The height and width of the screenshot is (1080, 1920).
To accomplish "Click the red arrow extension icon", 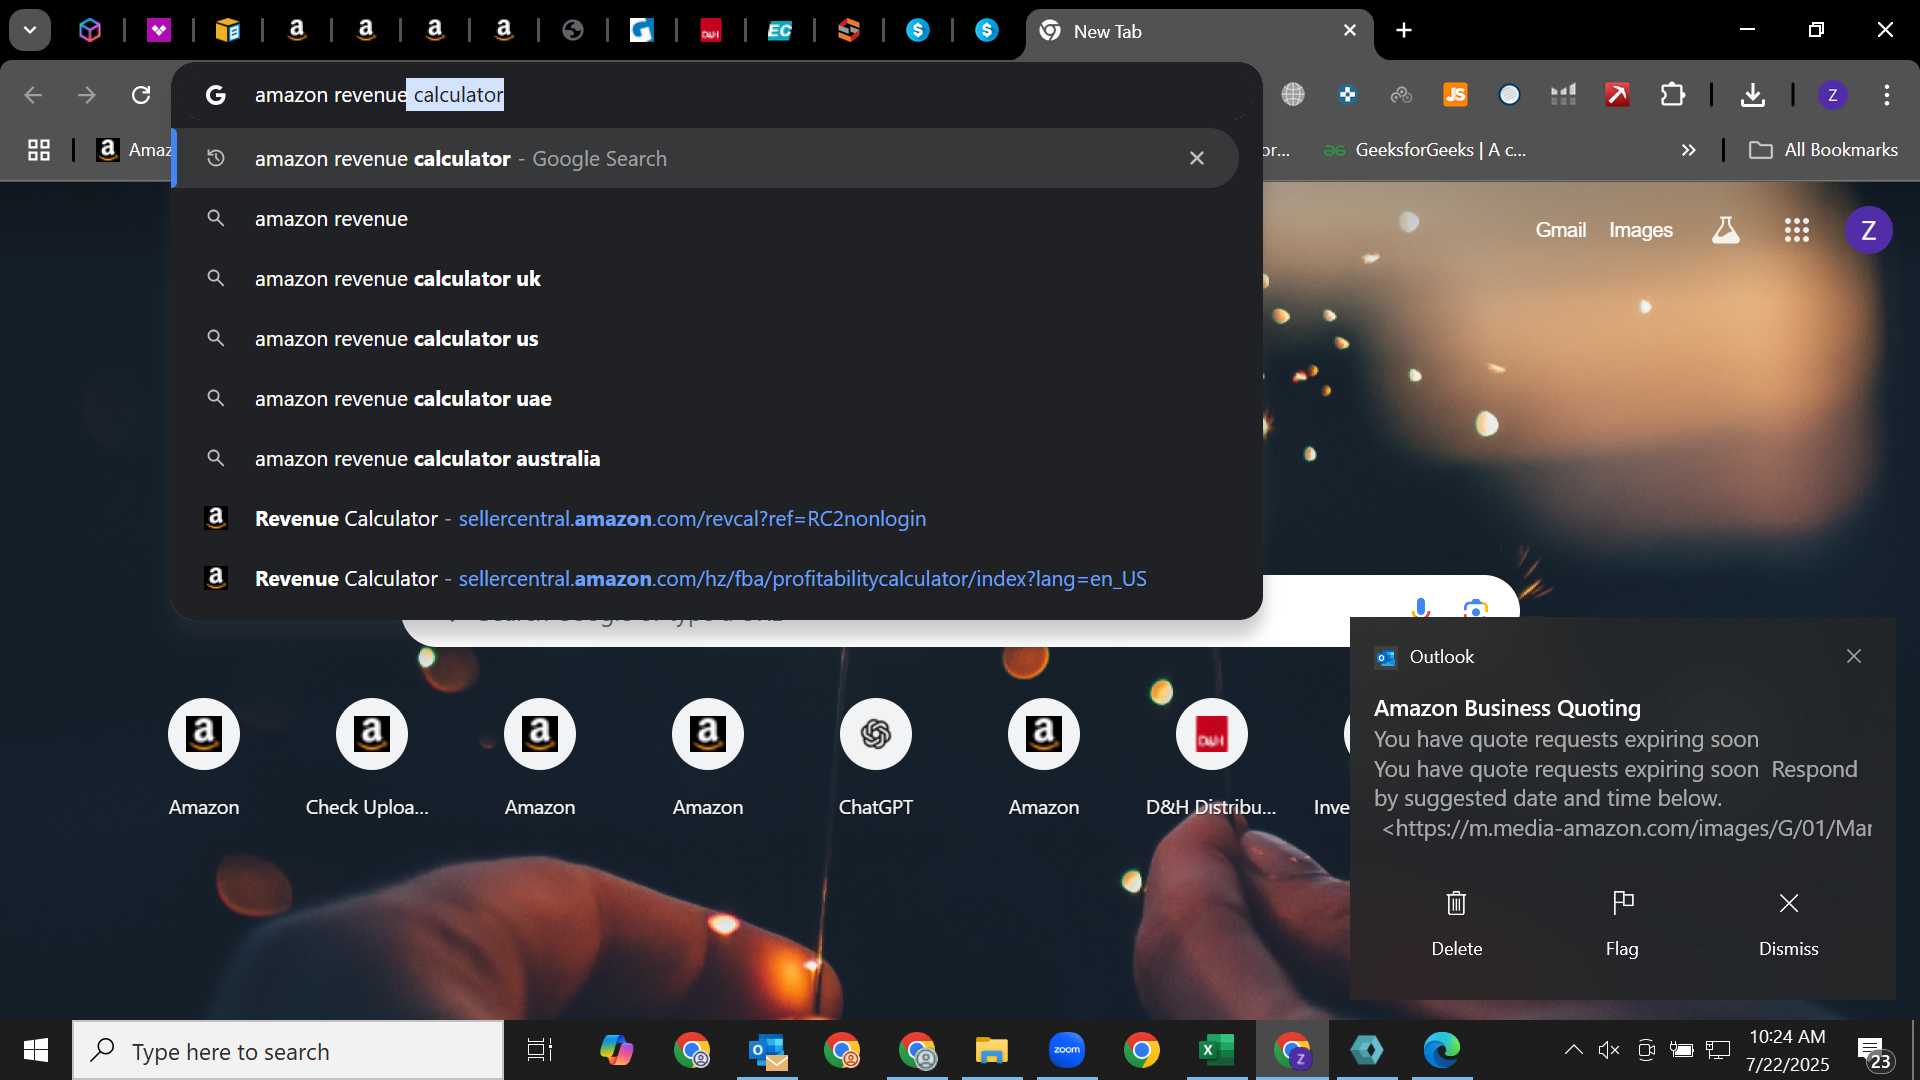I will coord(1617,95).
